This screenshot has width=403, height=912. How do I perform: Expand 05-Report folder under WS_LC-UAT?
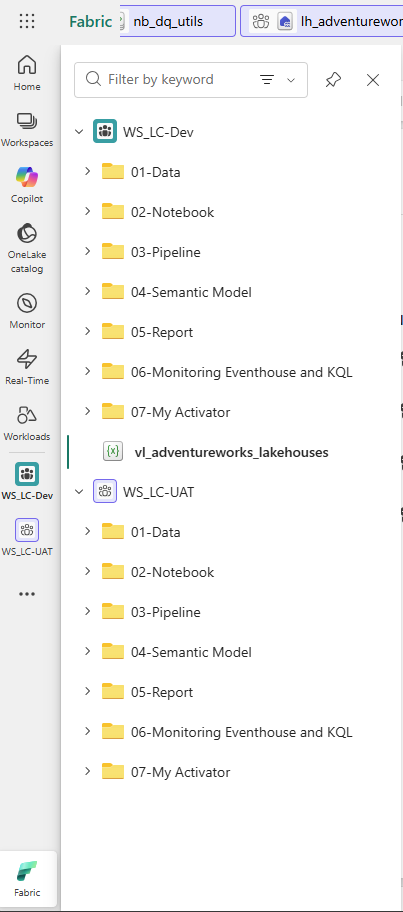pyautogui.click(x=88, y=692)
